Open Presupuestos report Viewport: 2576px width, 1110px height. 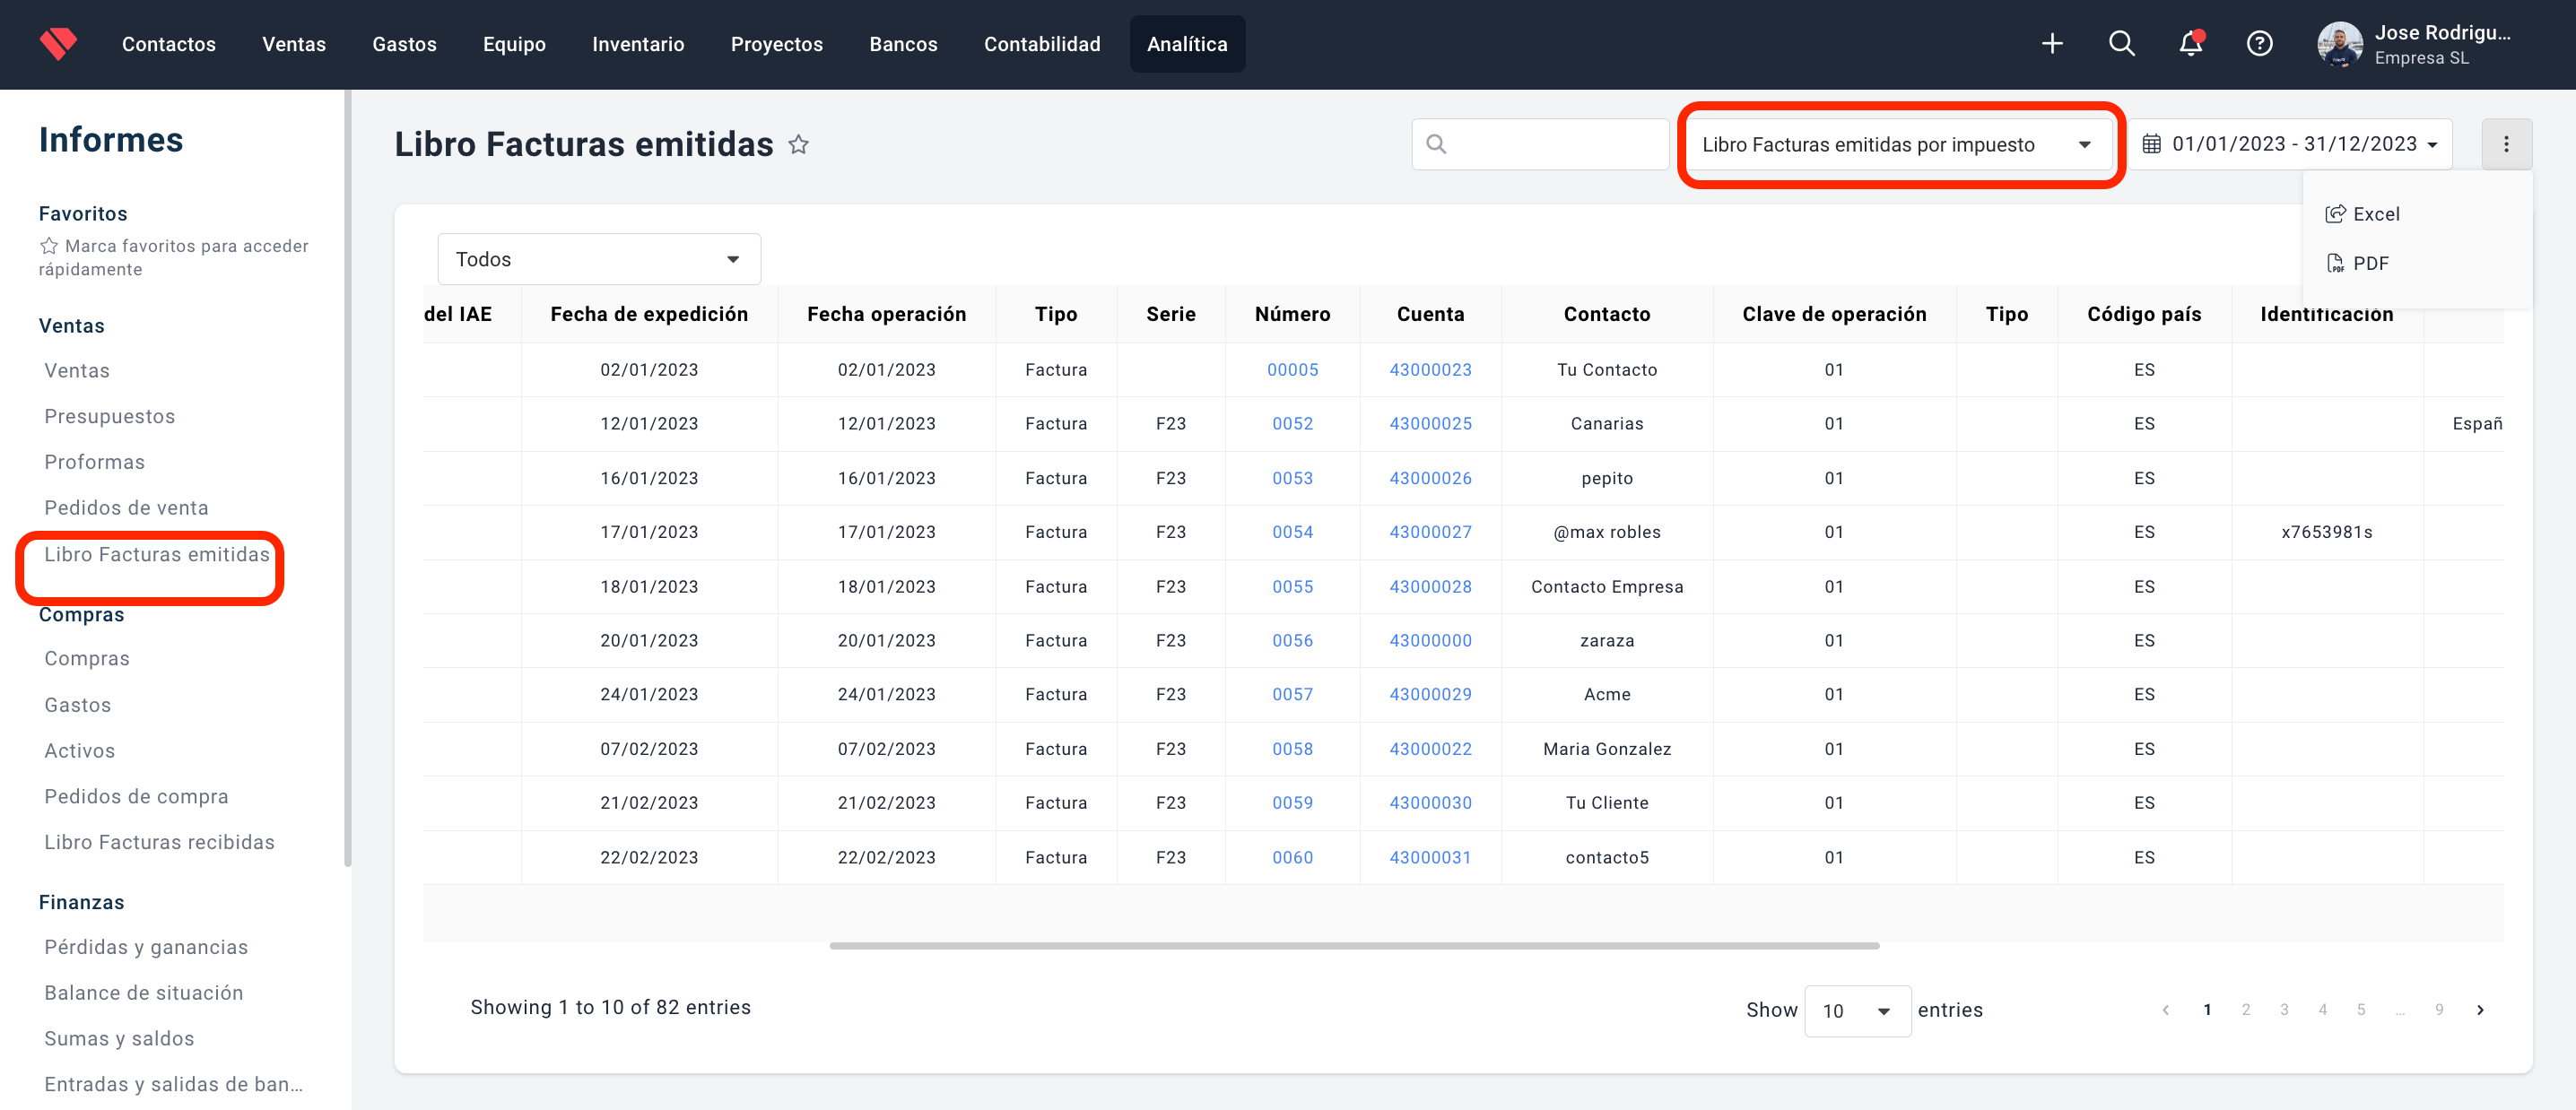[109, 416]
